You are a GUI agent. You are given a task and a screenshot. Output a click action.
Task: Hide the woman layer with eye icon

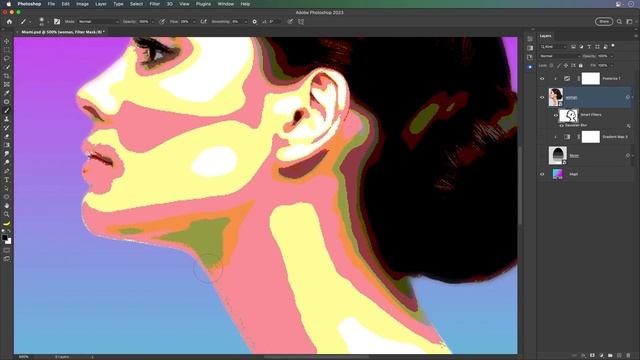tap(542, 97)
